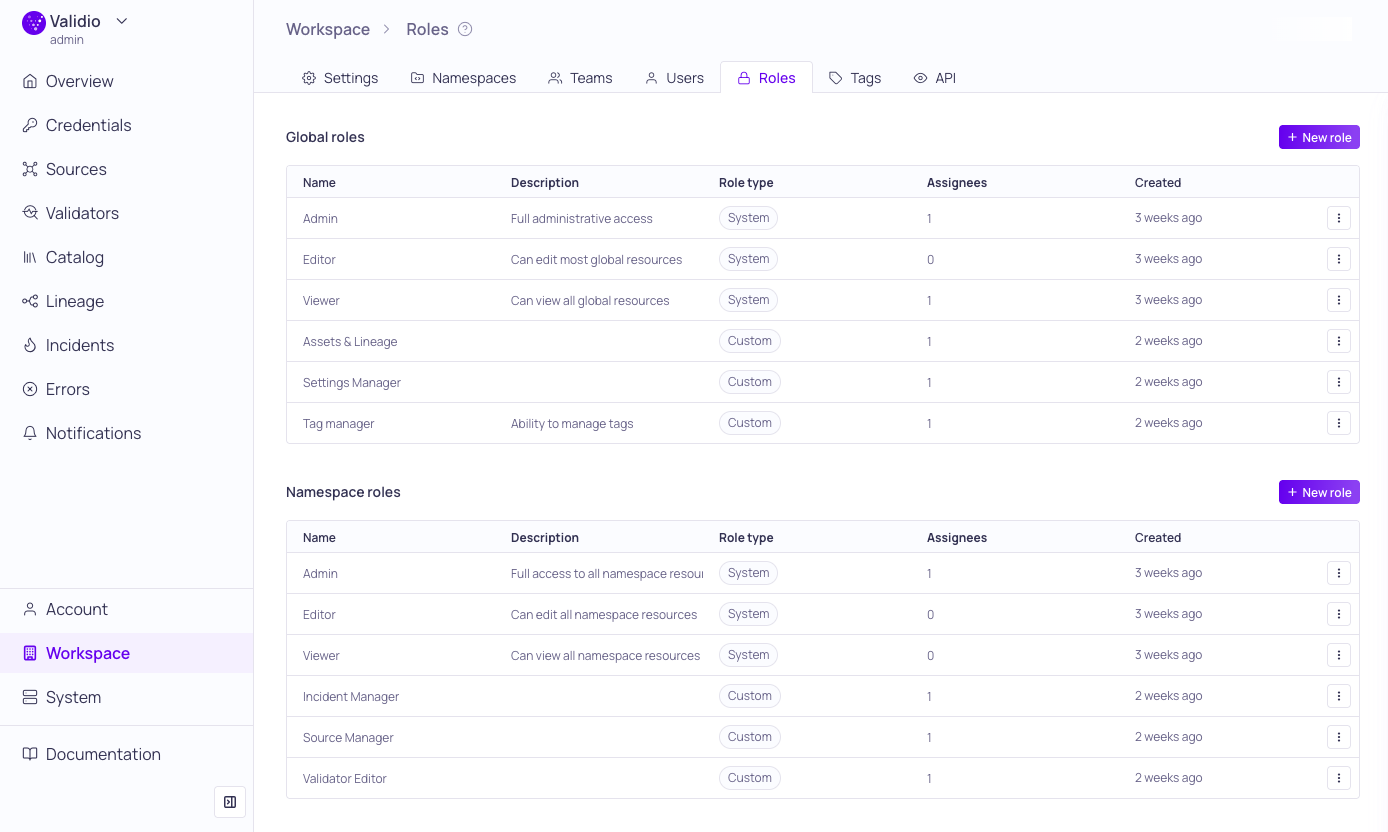
Task: Open Credentials in the sidebar
Action: point(126,125)
